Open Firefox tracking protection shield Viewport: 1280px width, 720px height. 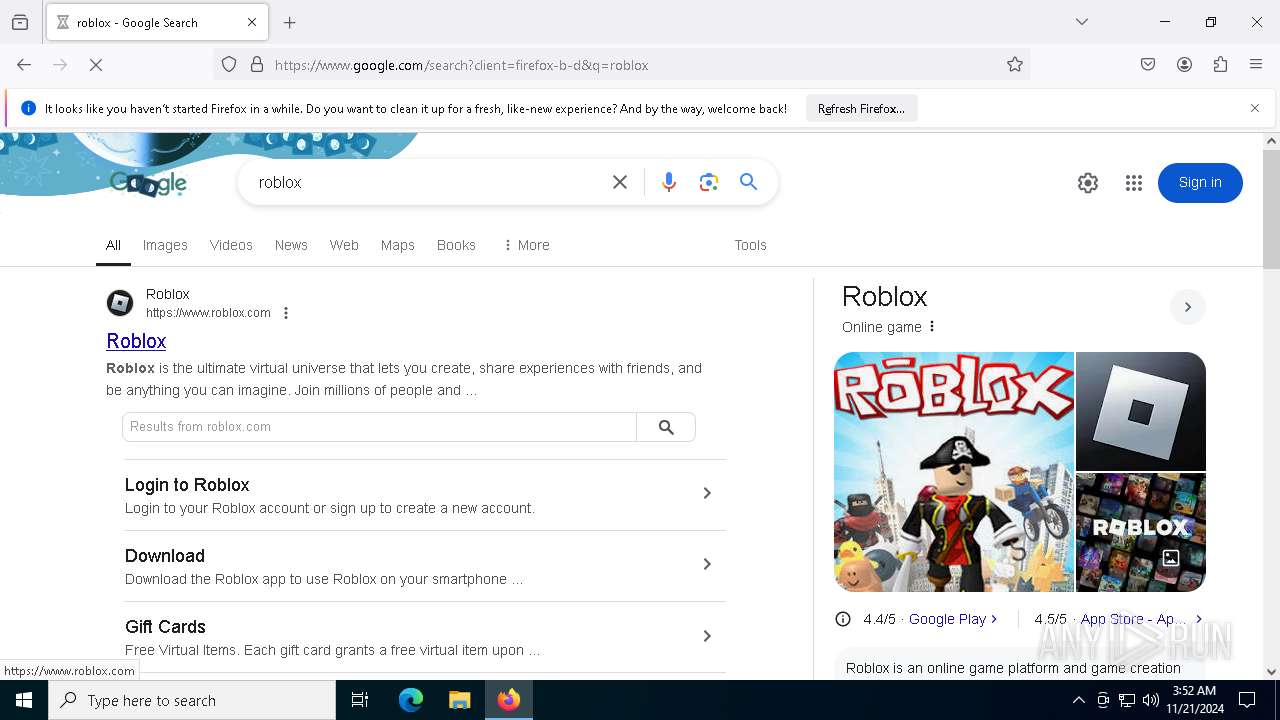click(229, 65)
